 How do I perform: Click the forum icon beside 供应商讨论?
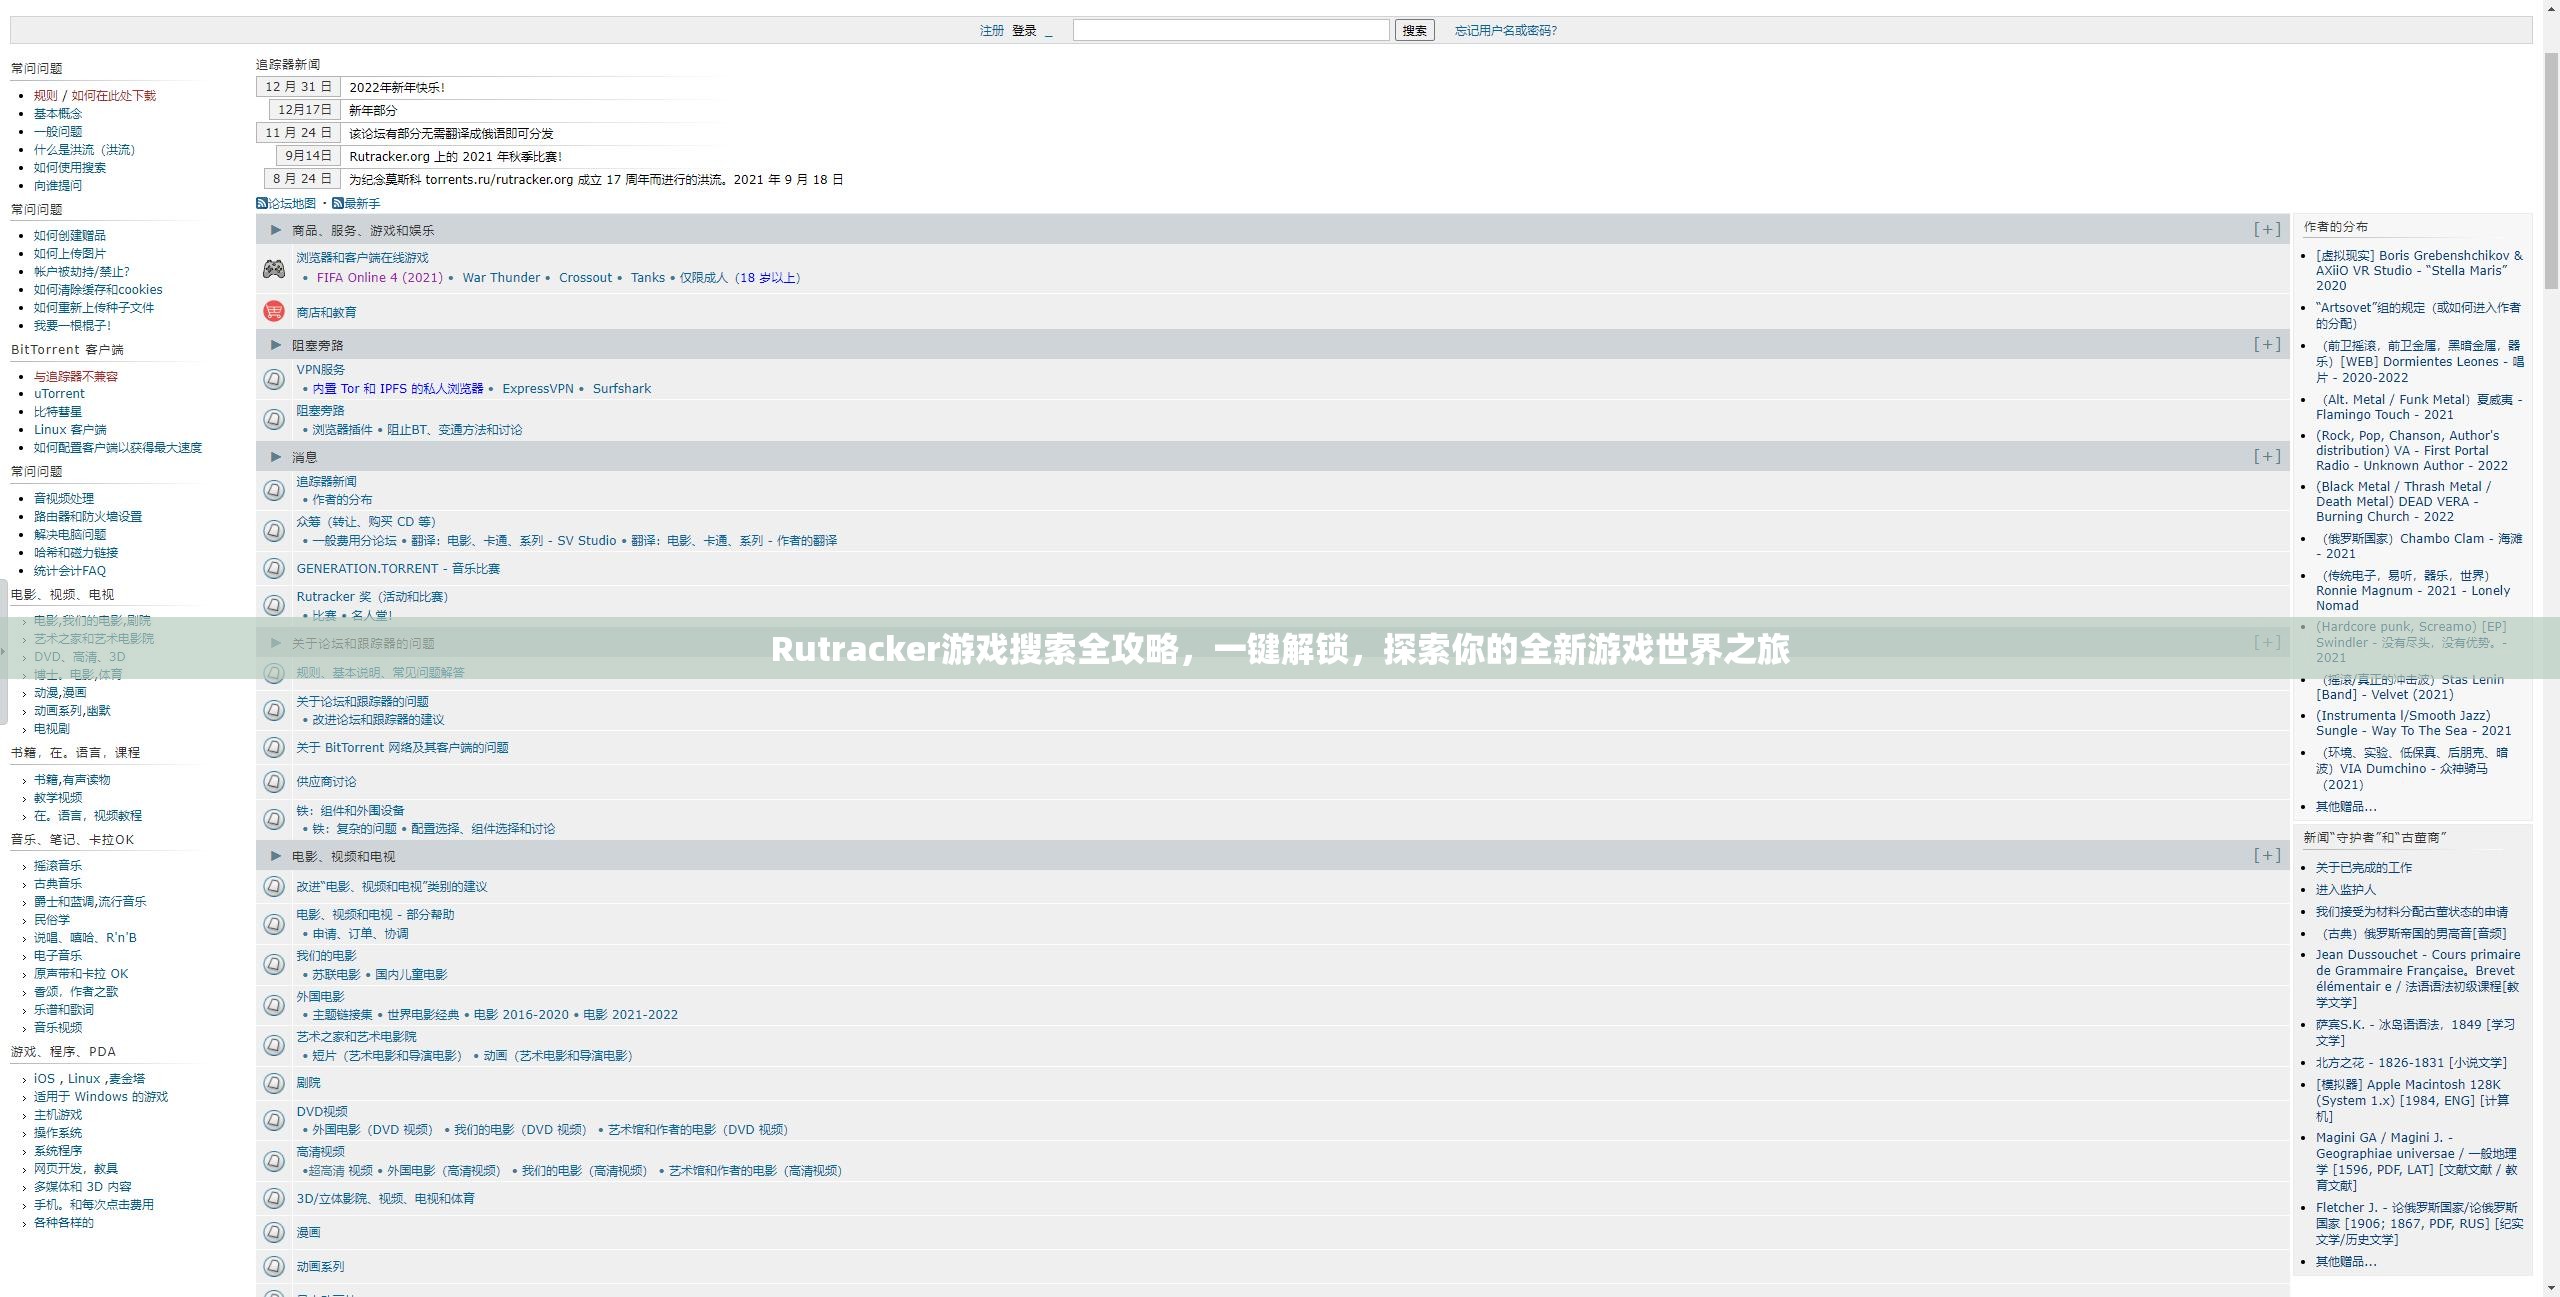coord(273,781)
